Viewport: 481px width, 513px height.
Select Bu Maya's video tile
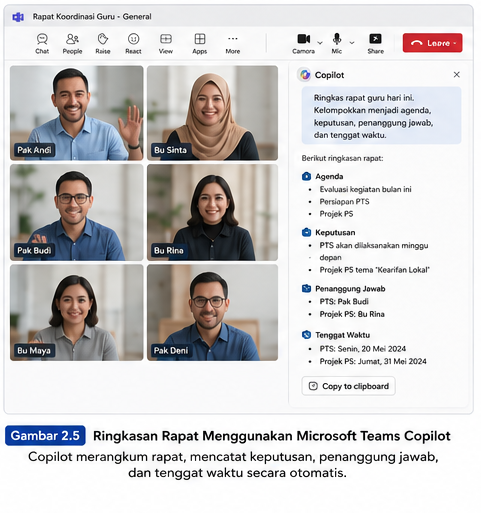pyautogui.click(x=77, y=313)
